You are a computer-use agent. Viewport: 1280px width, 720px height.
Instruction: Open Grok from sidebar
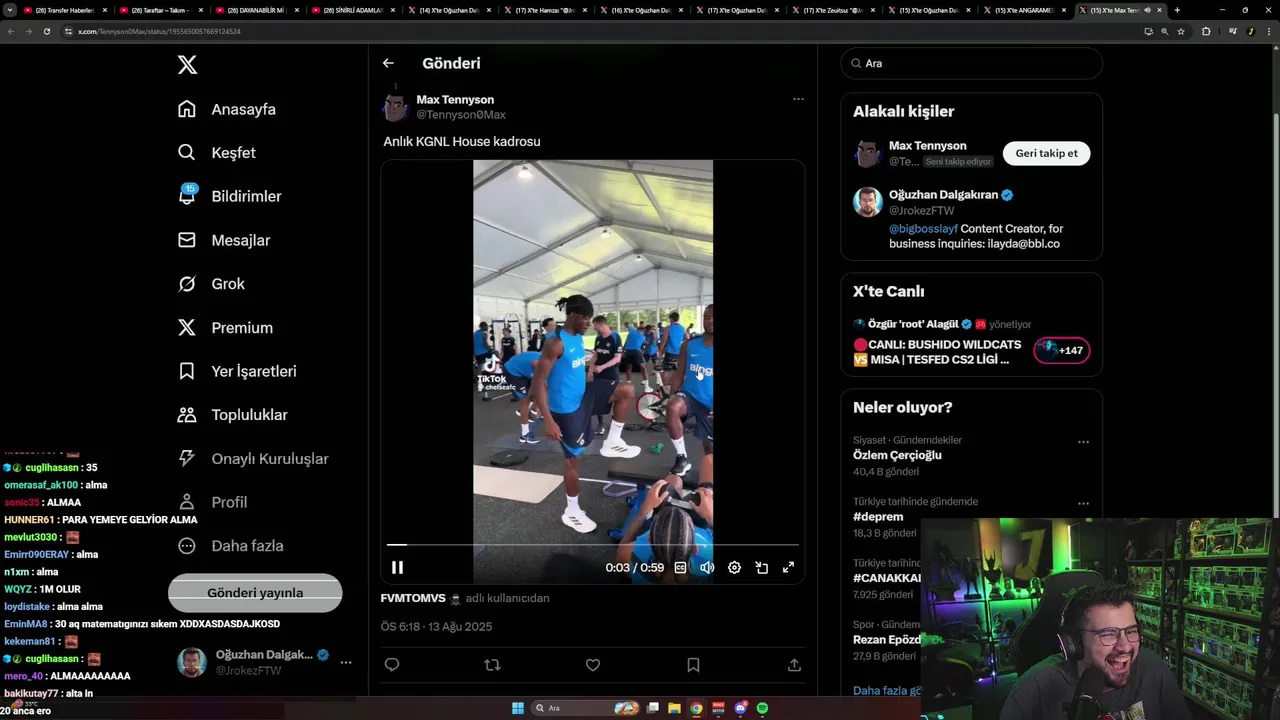(211, 284)
